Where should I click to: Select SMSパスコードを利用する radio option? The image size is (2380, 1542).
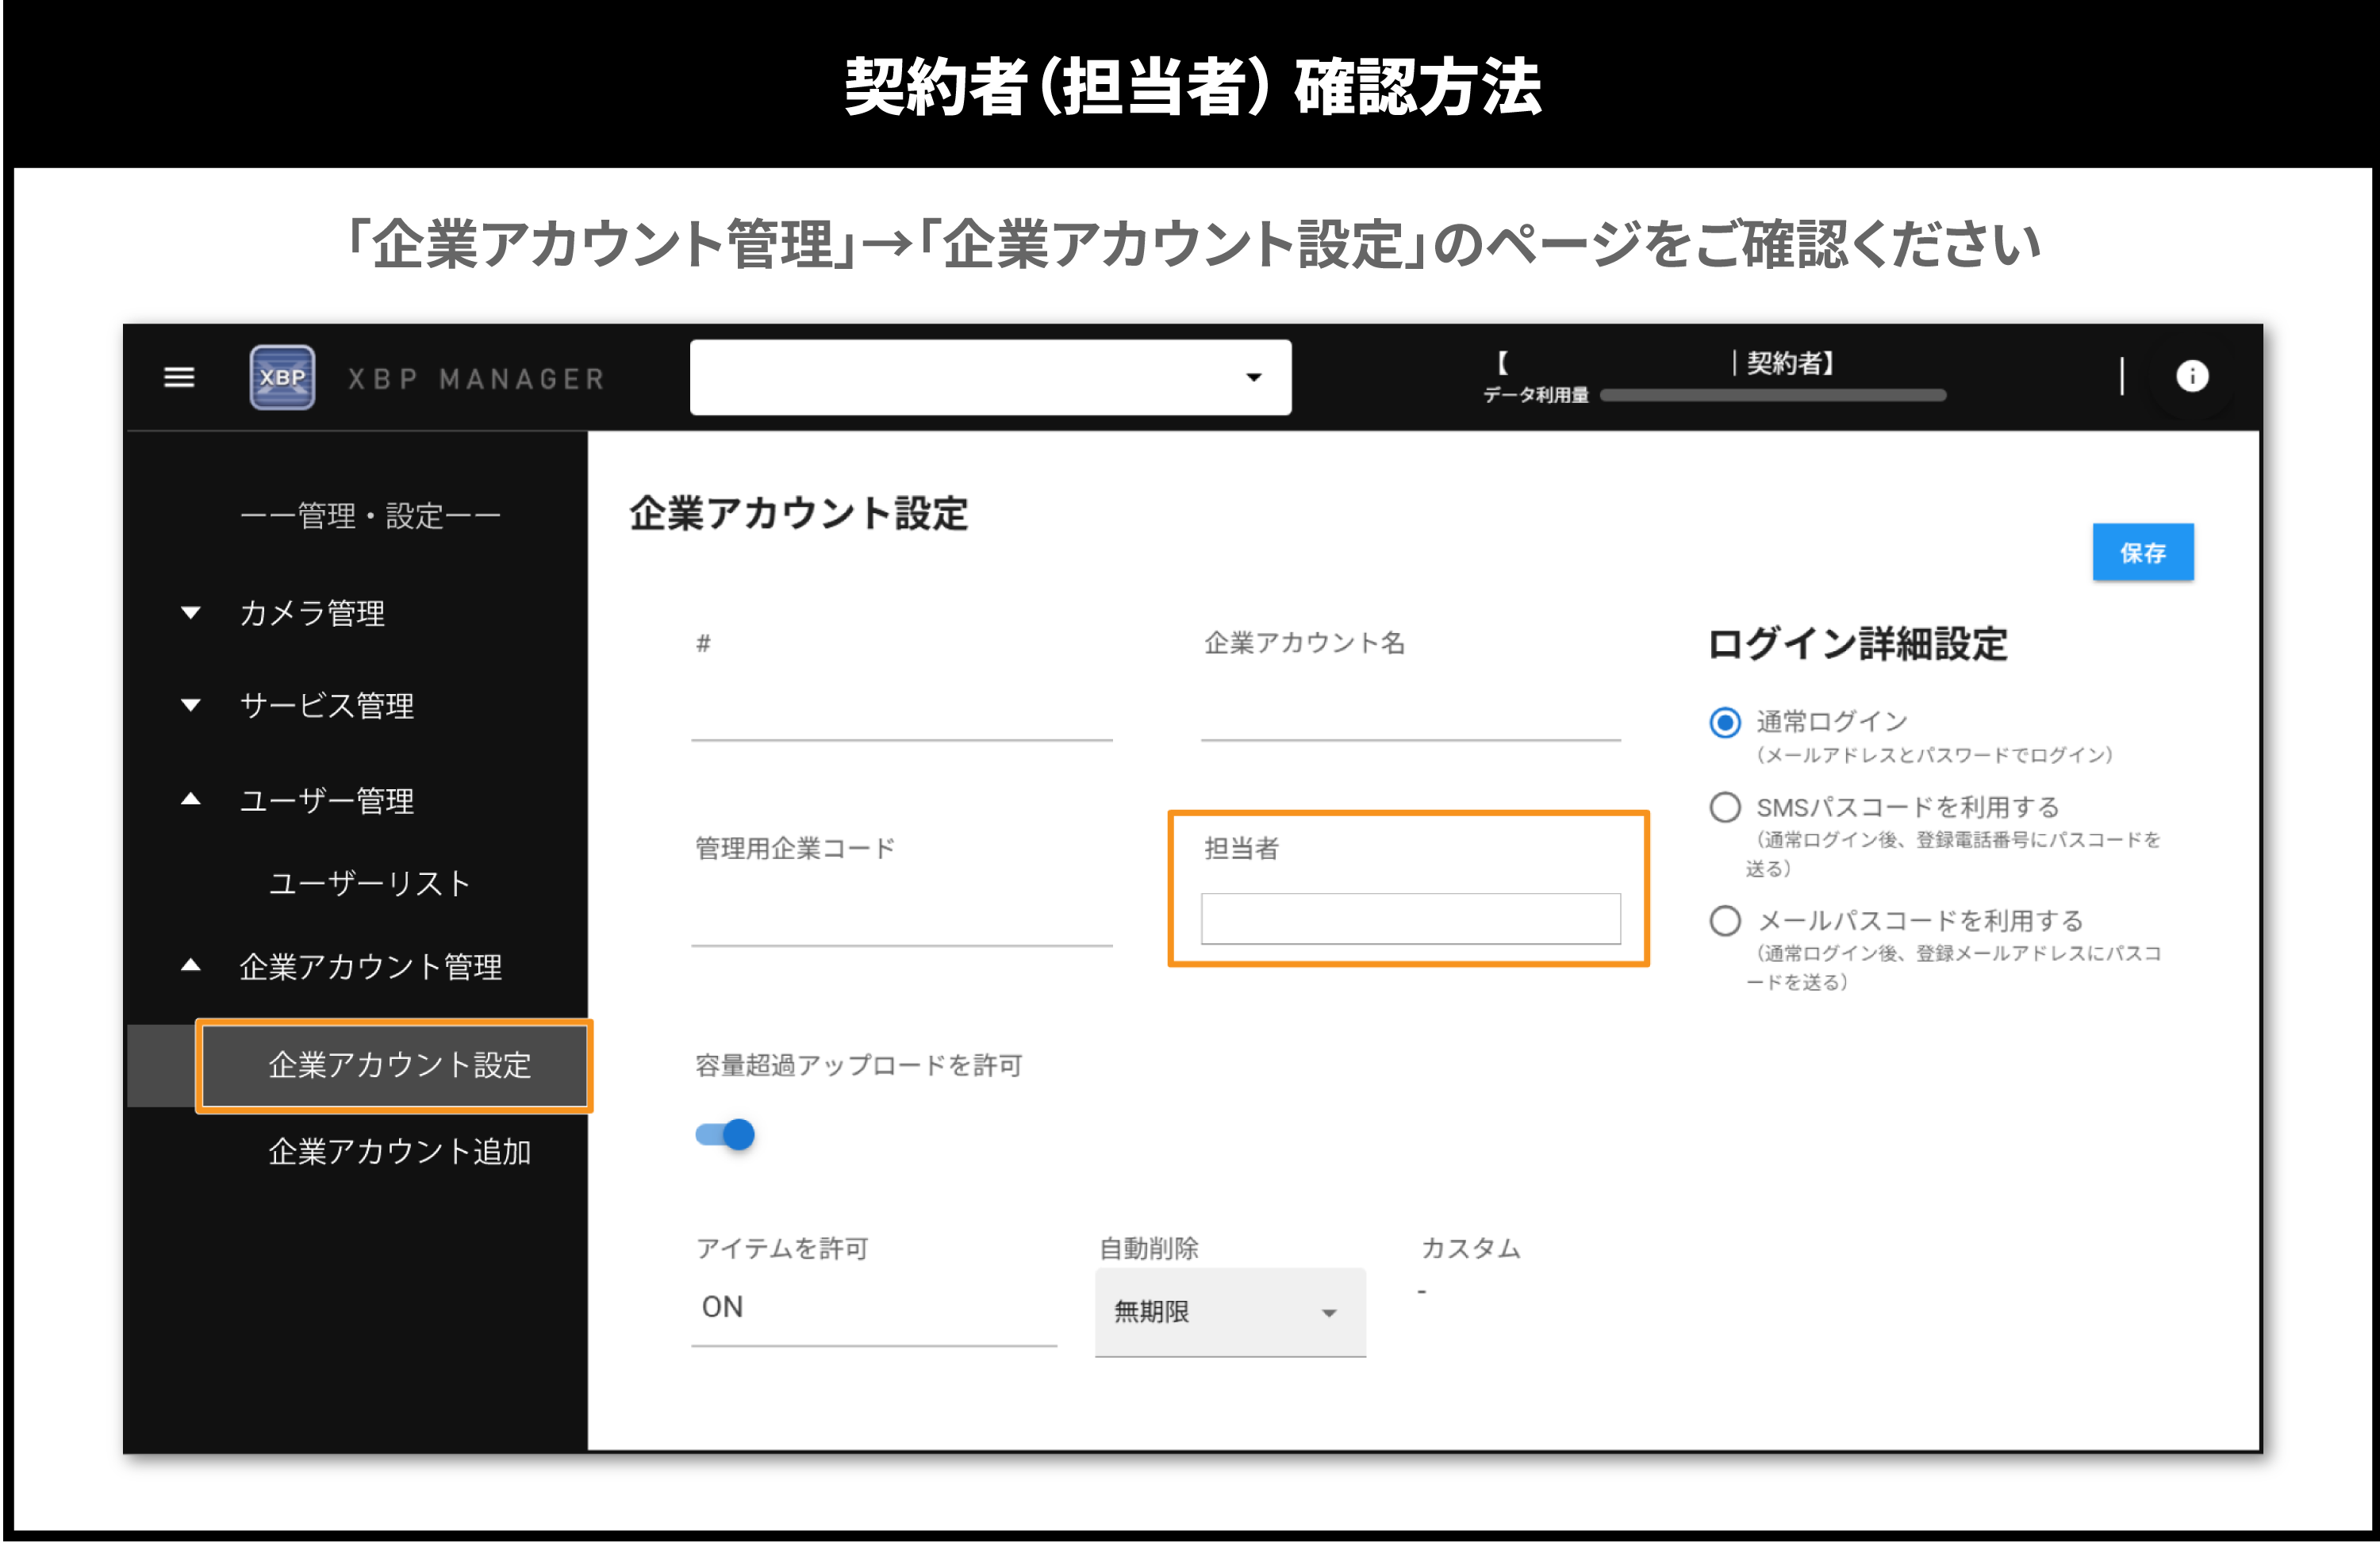[1725, 807]
